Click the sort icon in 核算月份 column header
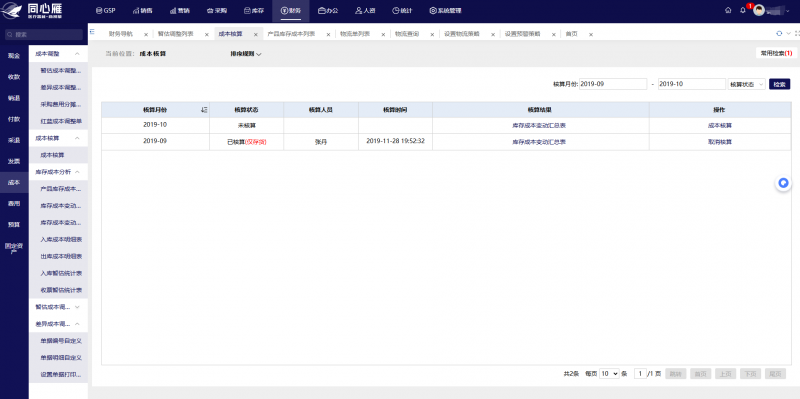800x399 pixels. click(204, 110)
